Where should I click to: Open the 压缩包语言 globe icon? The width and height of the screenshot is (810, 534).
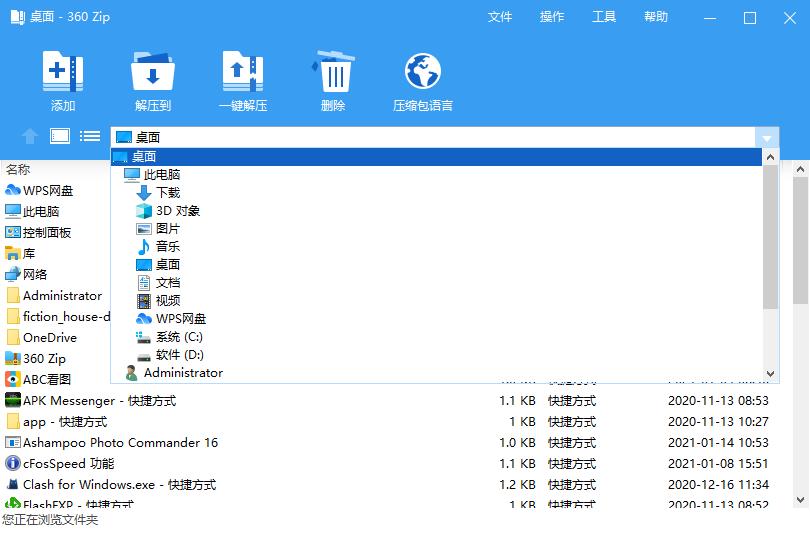(x=423, y=72)
